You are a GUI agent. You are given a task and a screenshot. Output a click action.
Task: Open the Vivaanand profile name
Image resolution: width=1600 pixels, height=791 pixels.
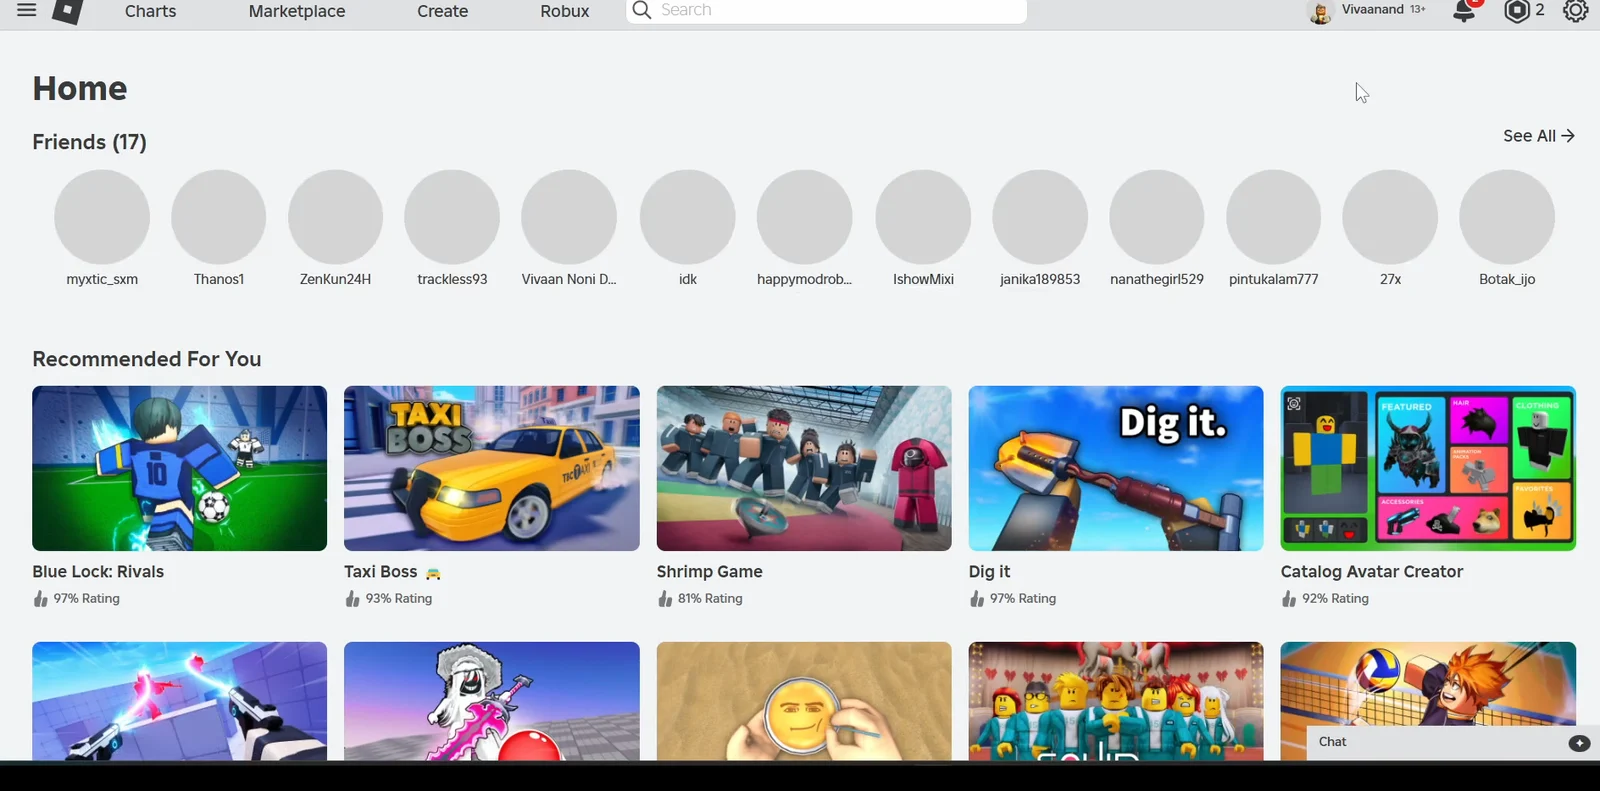[1373, 9]
